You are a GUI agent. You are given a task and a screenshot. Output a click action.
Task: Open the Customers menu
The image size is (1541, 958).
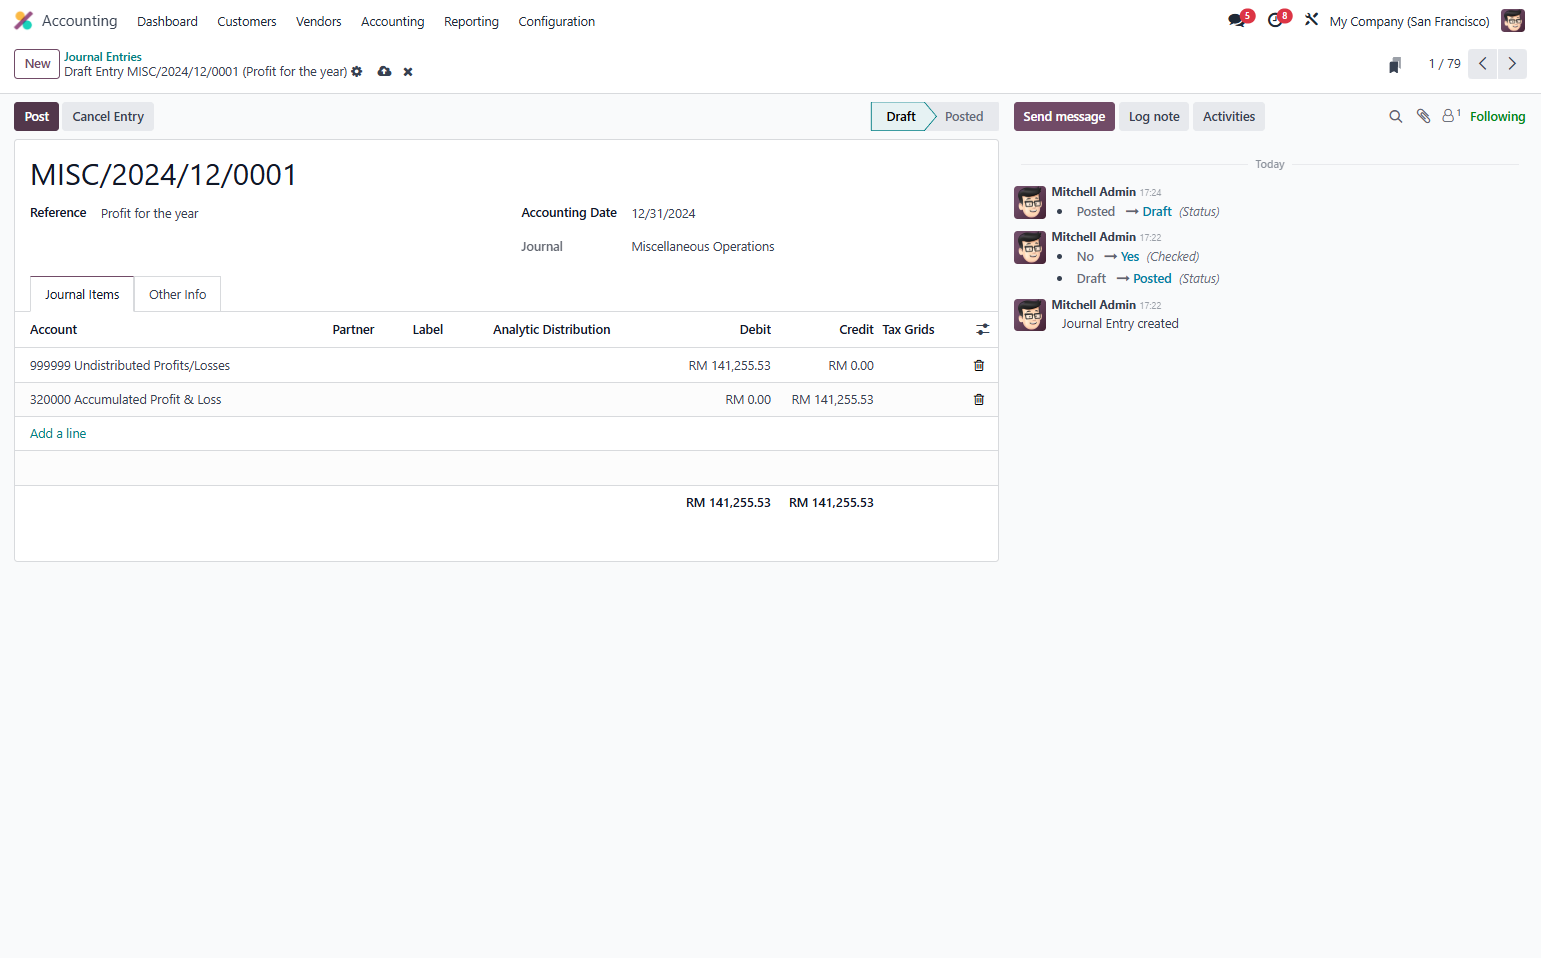(247, 21)
